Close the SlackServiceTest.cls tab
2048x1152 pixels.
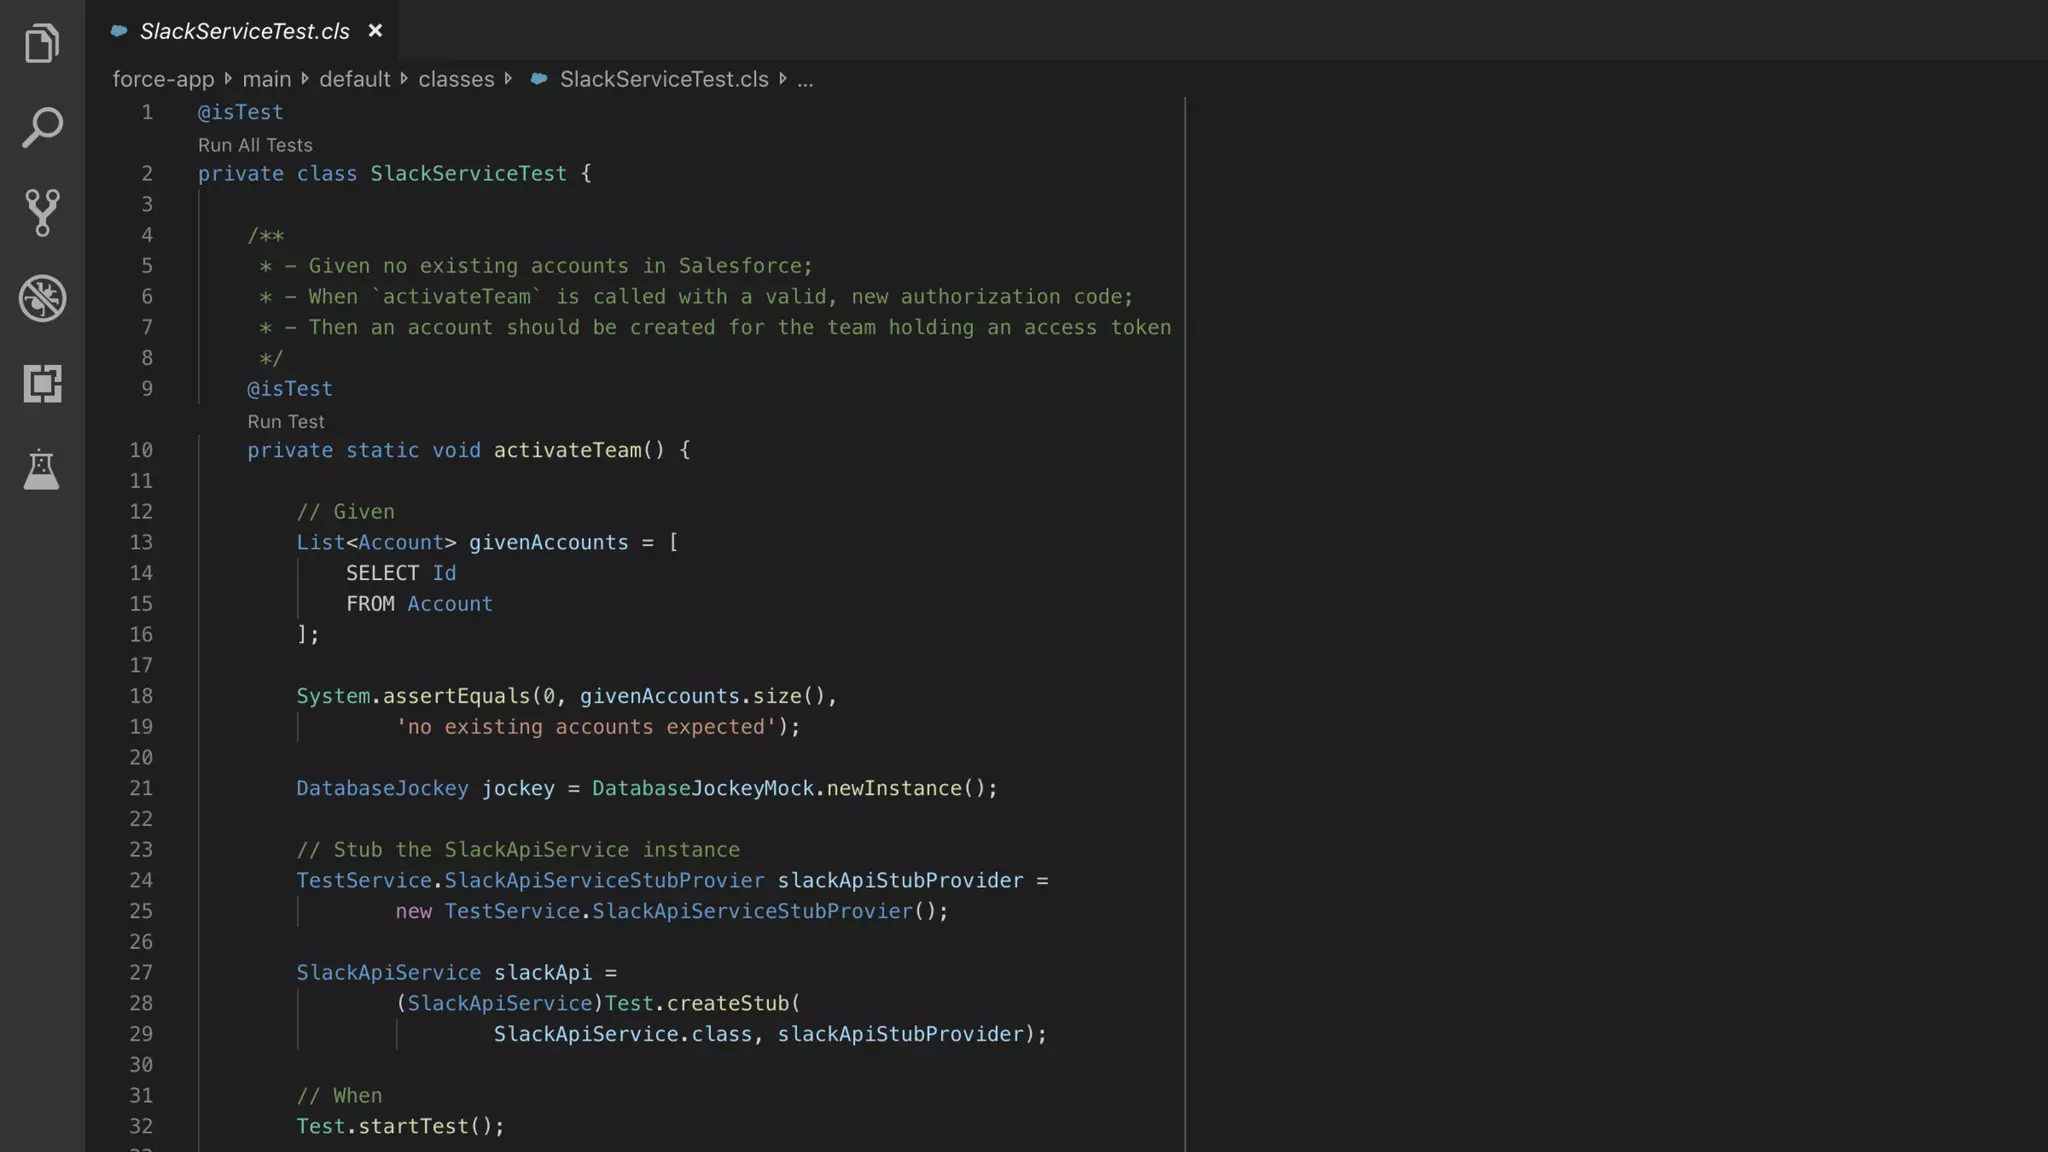[375, 31]
